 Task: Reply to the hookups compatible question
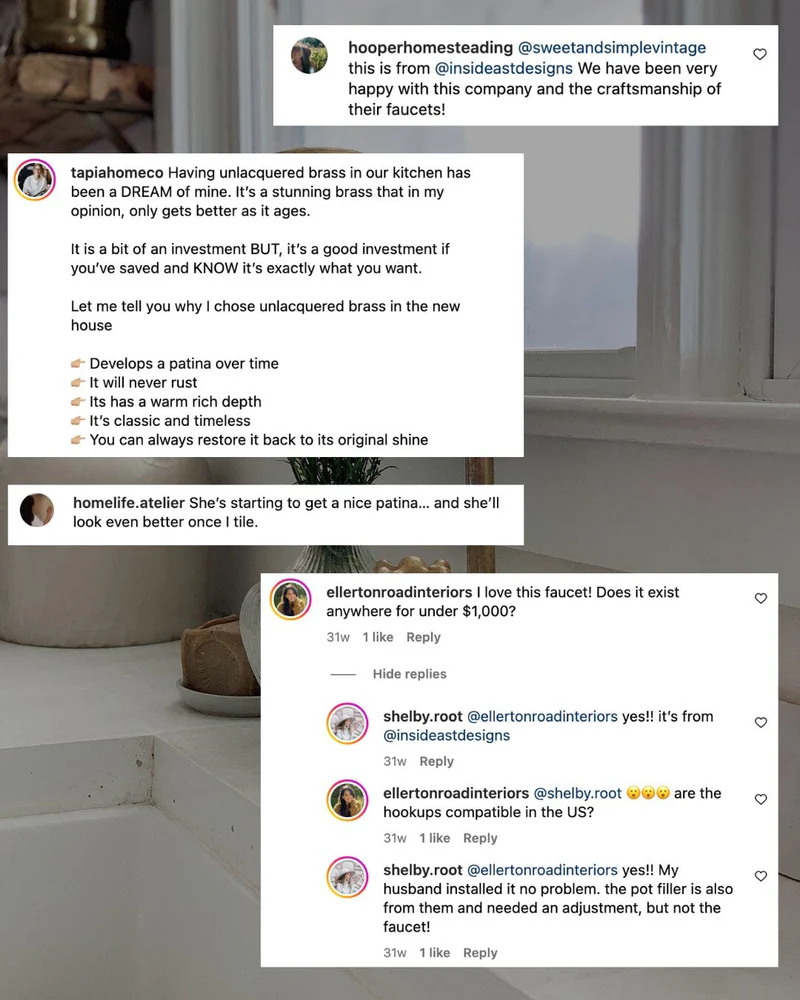(480, 838)
